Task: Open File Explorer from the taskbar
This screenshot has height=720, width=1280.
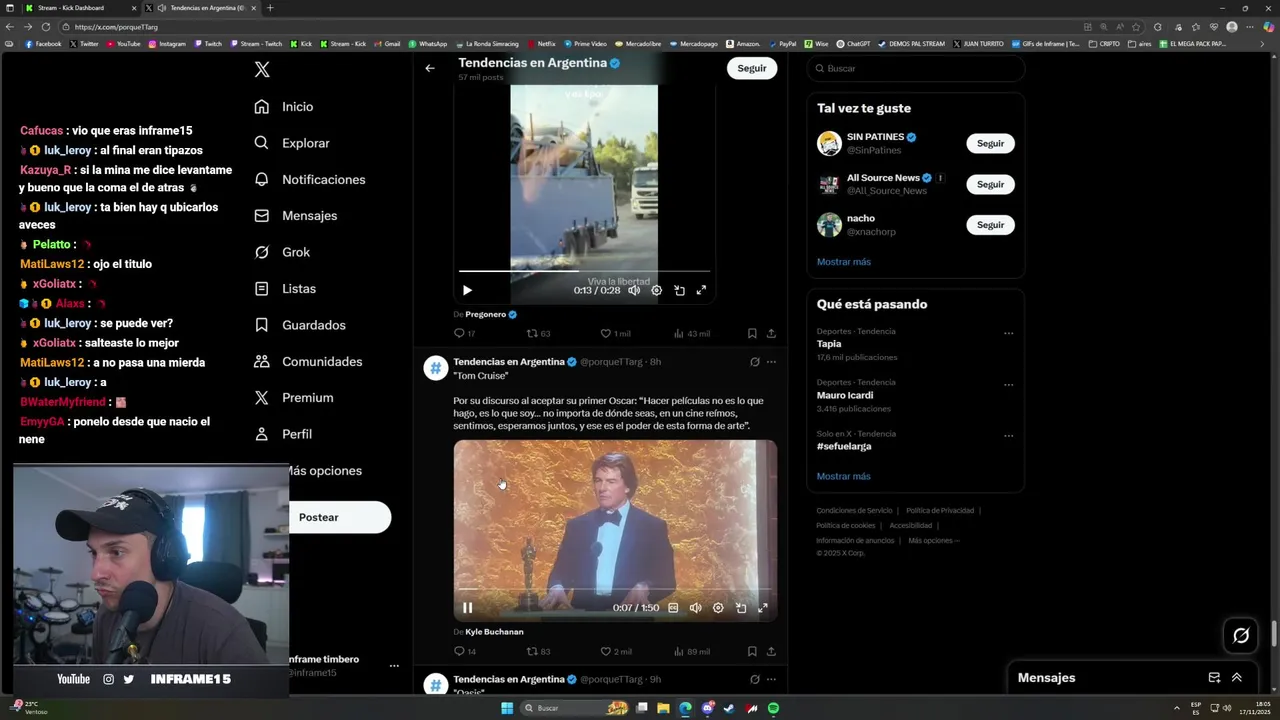Action: click(x=663, y=708)
